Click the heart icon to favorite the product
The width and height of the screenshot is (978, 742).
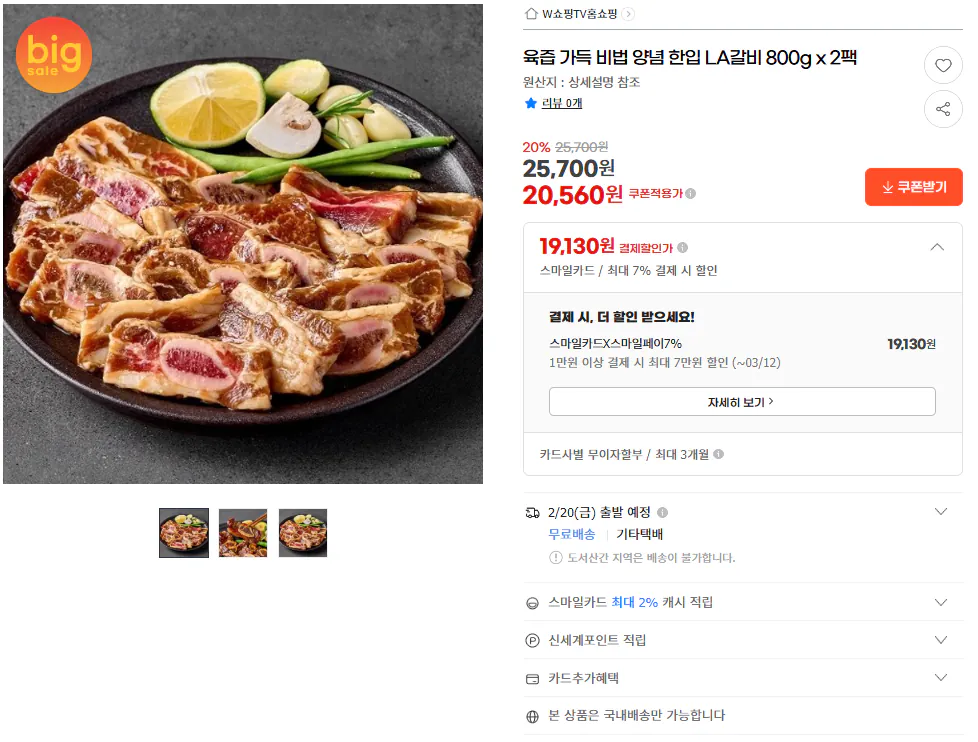click(942, 64)
